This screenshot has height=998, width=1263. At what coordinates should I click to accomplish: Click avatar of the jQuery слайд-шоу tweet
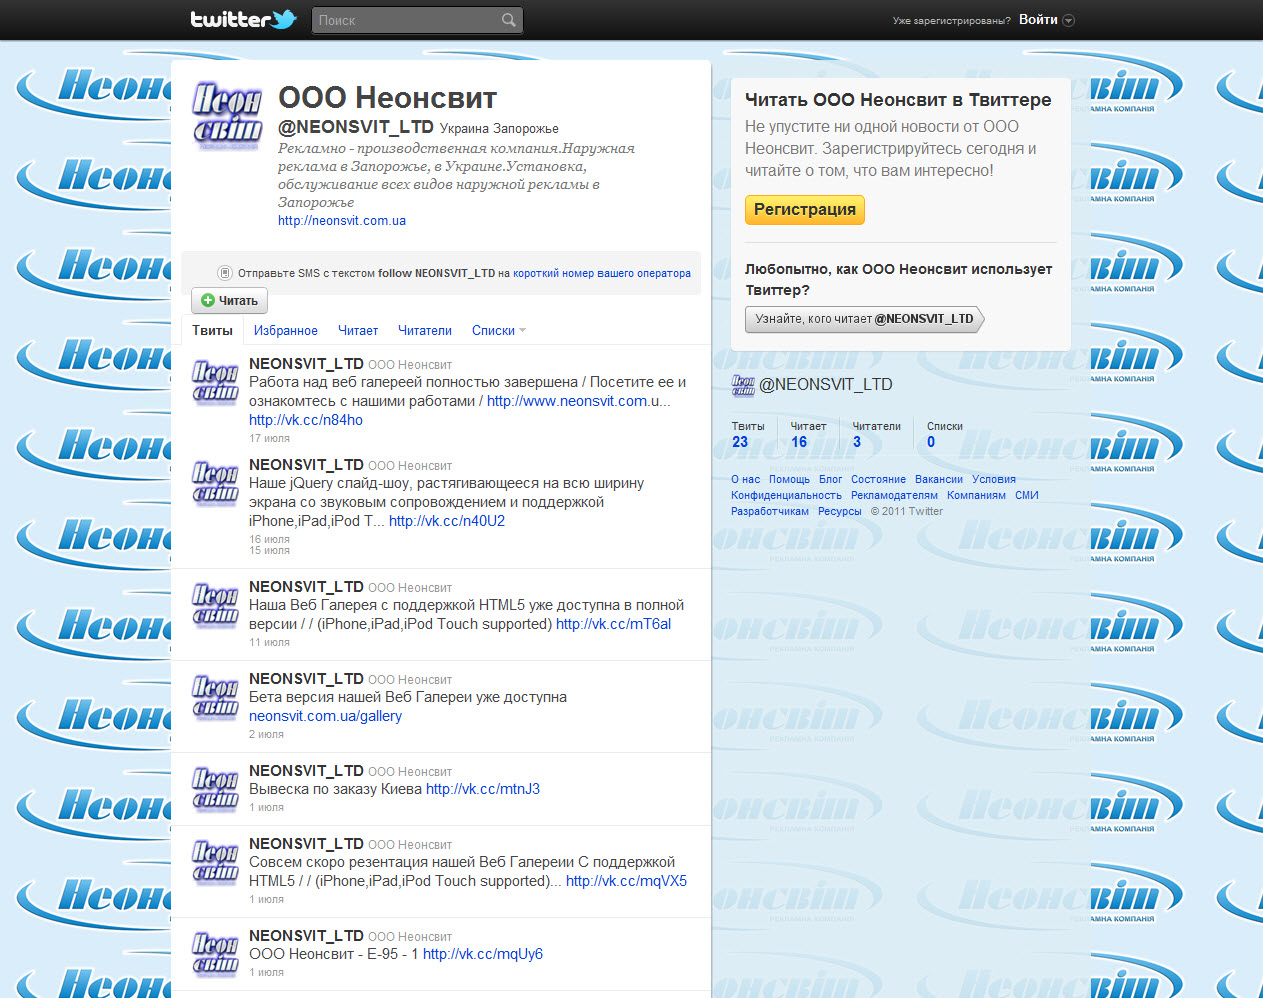pyautogui.click(x=215, y=482)
